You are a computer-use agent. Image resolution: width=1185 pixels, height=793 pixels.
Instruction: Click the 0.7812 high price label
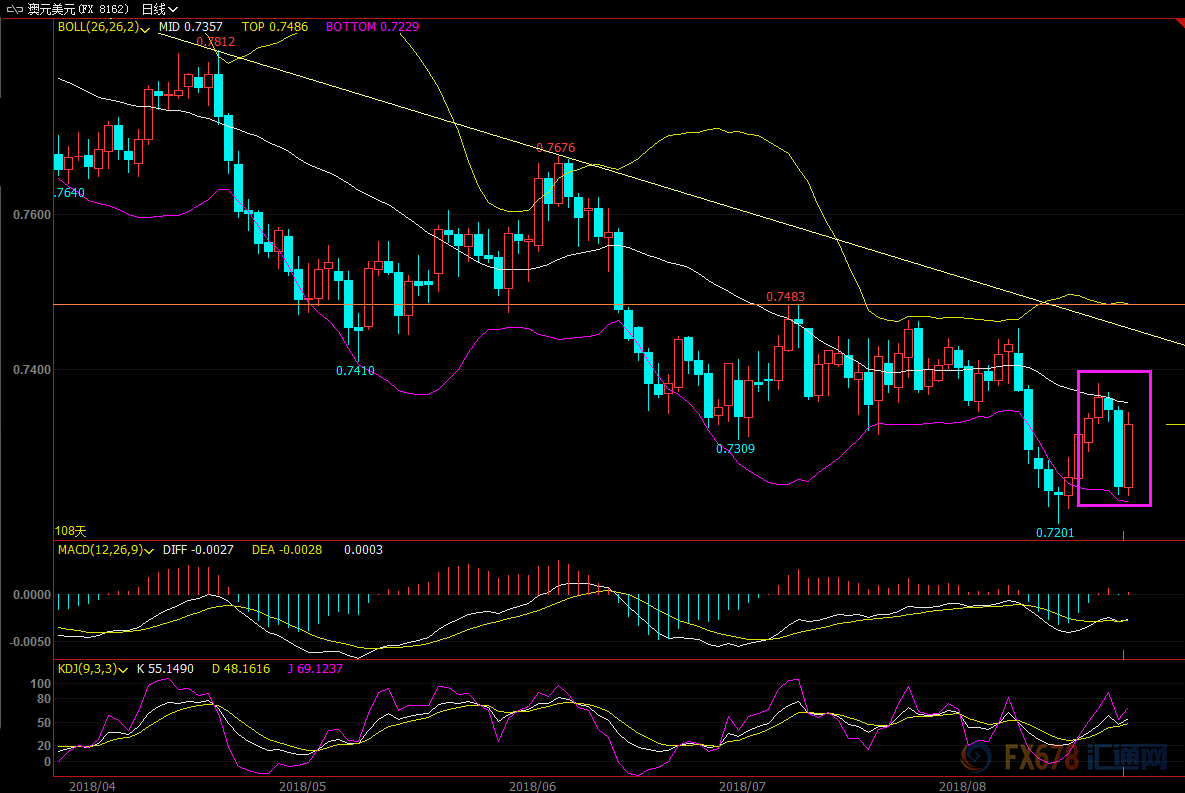[215, 42]
